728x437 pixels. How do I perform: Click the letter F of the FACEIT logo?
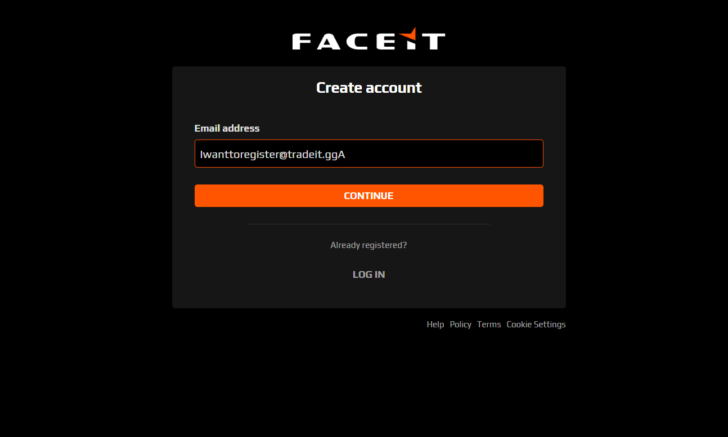[x=302, y=41]
